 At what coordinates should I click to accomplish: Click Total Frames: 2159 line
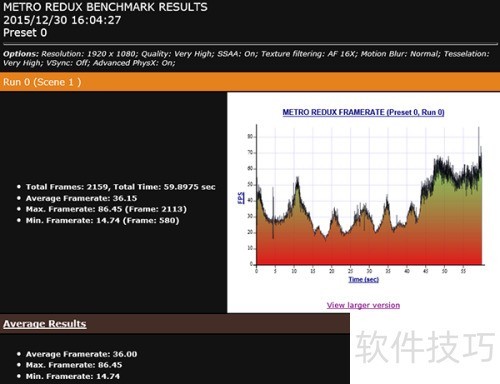(120, 187)
